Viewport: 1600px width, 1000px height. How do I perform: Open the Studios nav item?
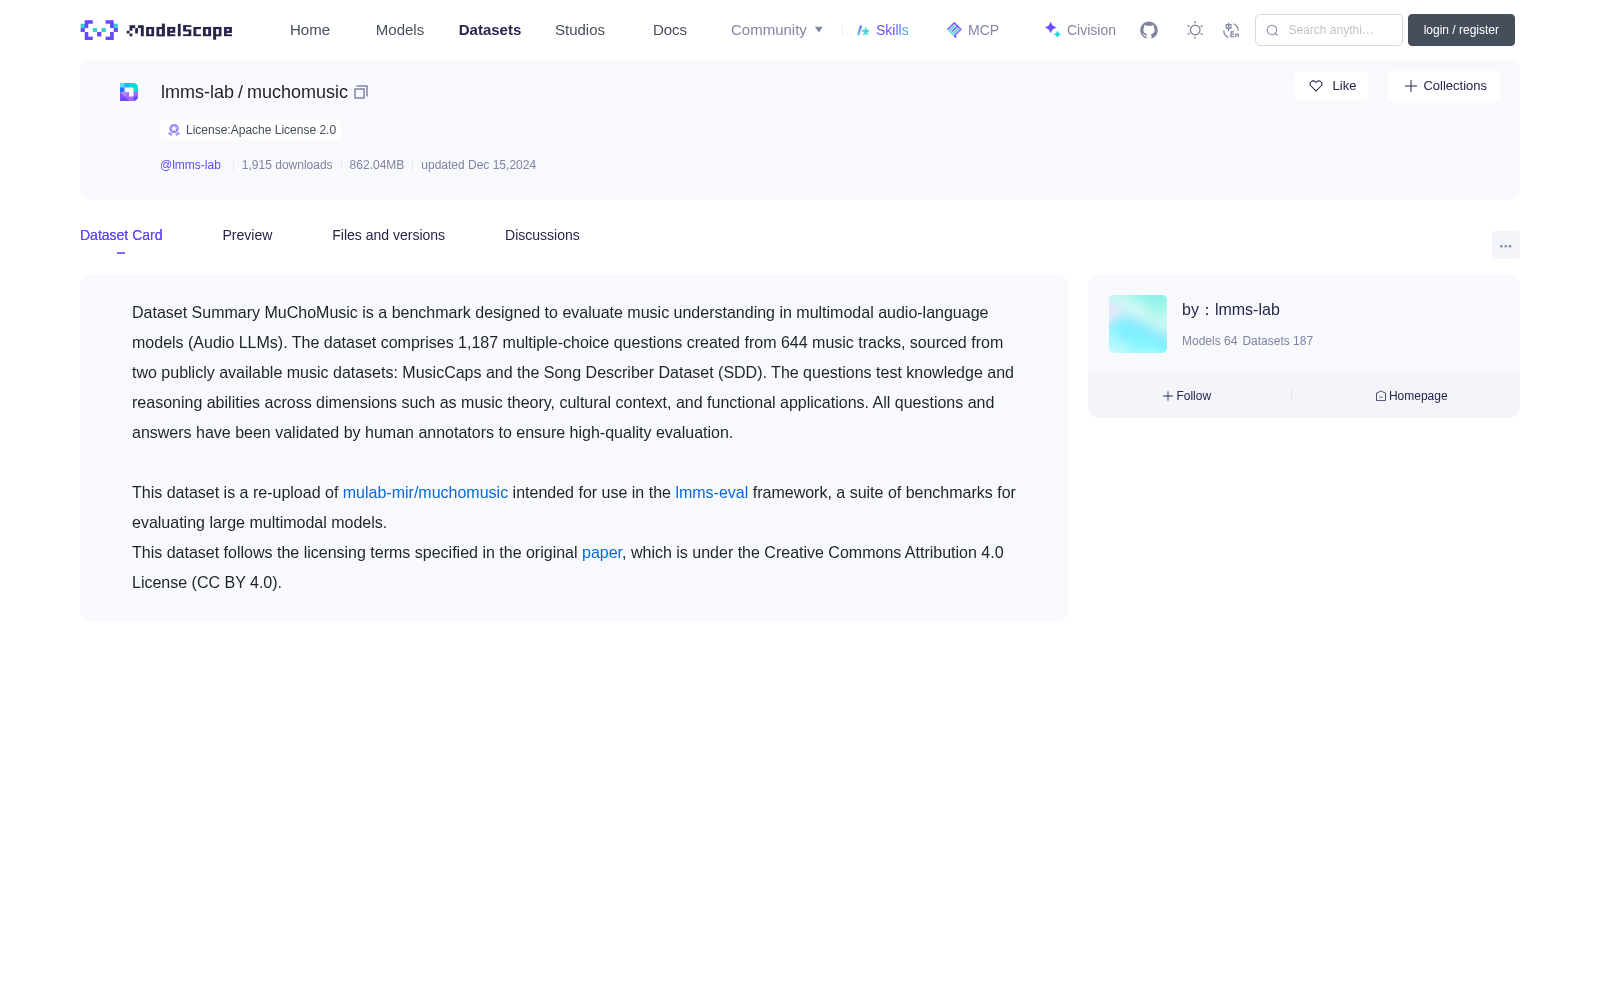tap(580, 30)
